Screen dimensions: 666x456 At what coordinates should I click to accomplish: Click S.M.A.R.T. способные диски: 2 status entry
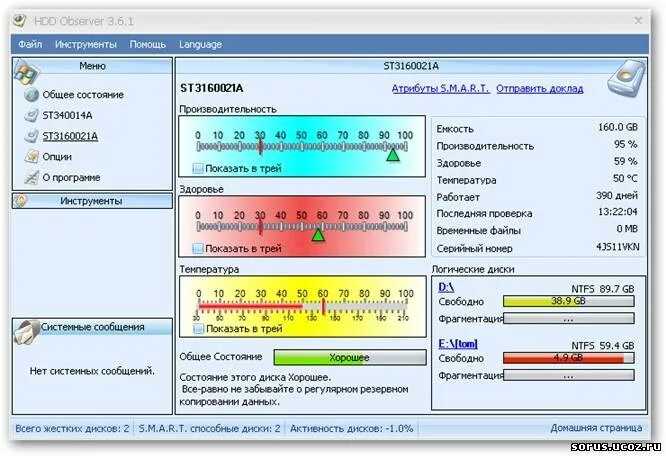pos(209,428)
